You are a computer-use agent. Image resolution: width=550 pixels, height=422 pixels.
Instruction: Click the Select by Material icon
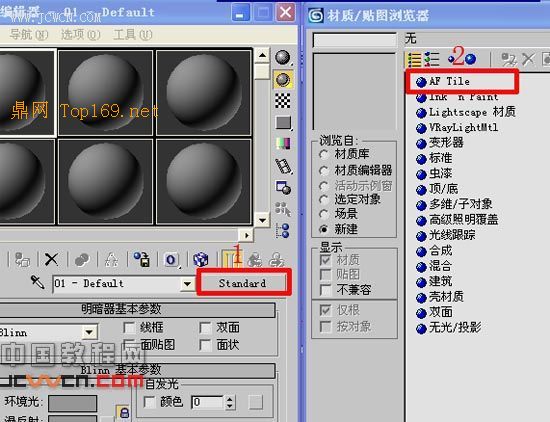[x=283, y=209]
